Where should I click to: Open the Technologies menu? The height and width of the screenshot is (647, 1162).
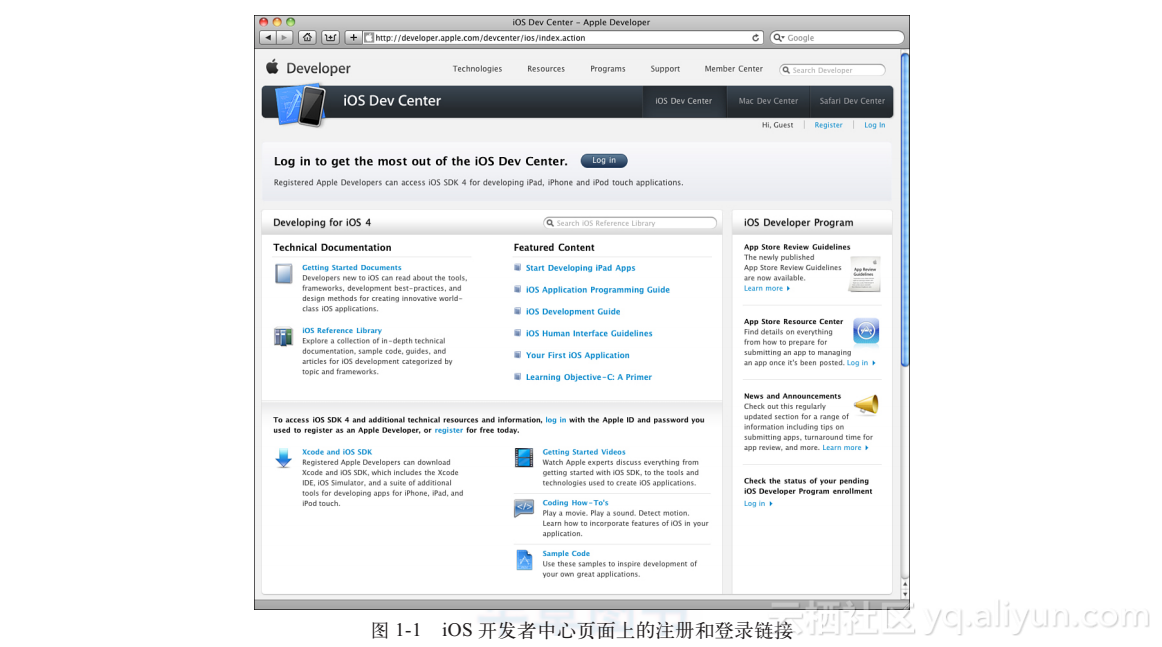coord(477,69)
